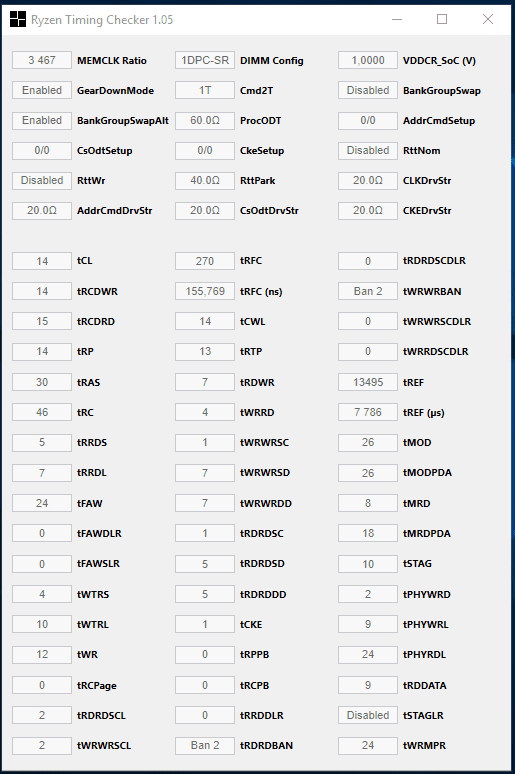Select the tMOD value field
This screenshot has width=515, height=774.
point(368,442)
